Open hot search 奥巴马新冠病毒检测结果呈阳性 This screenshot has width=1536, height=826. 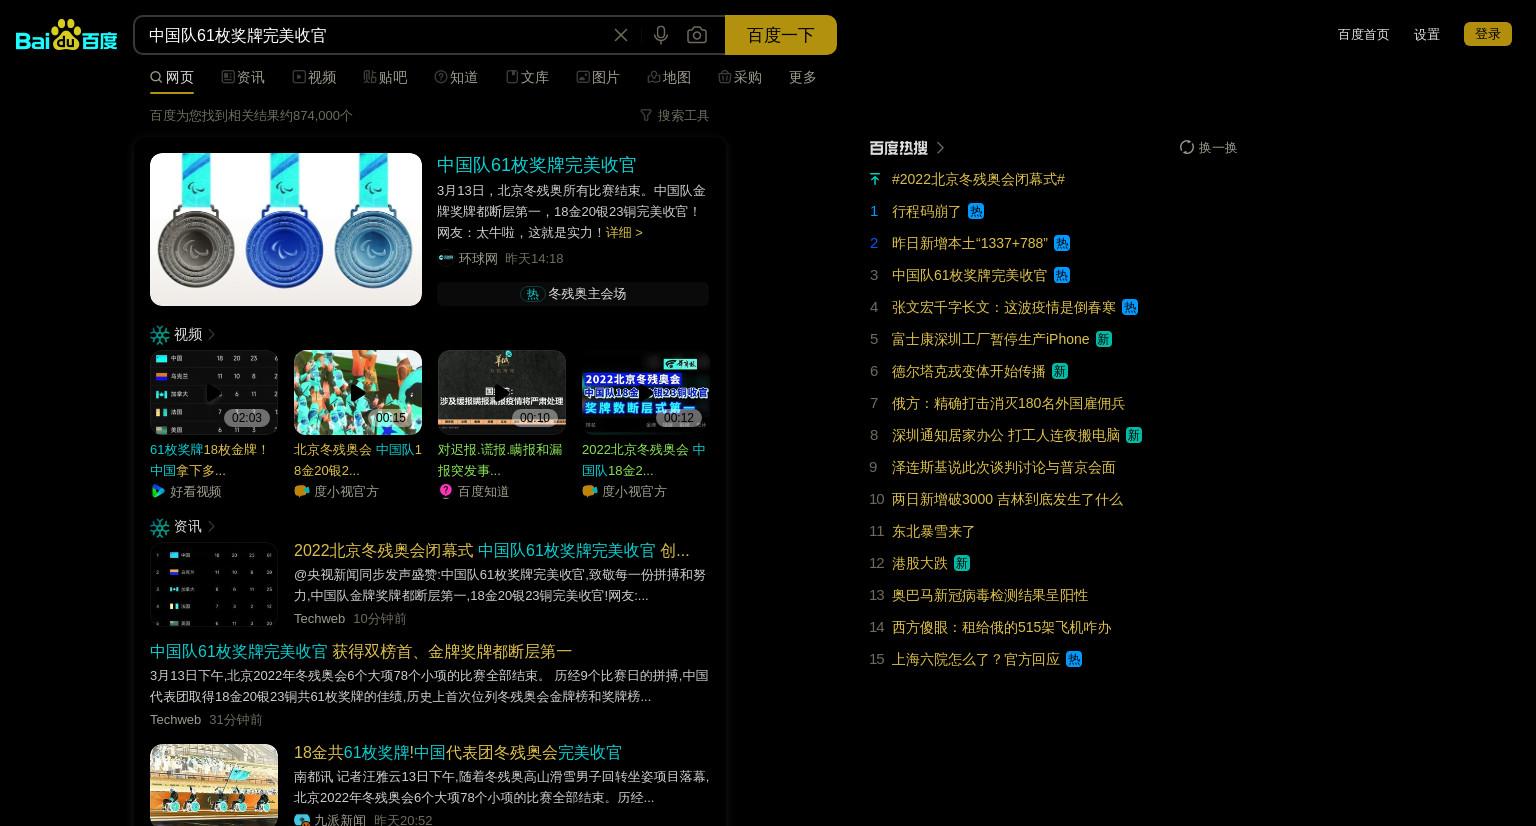(x=990, y=595)
